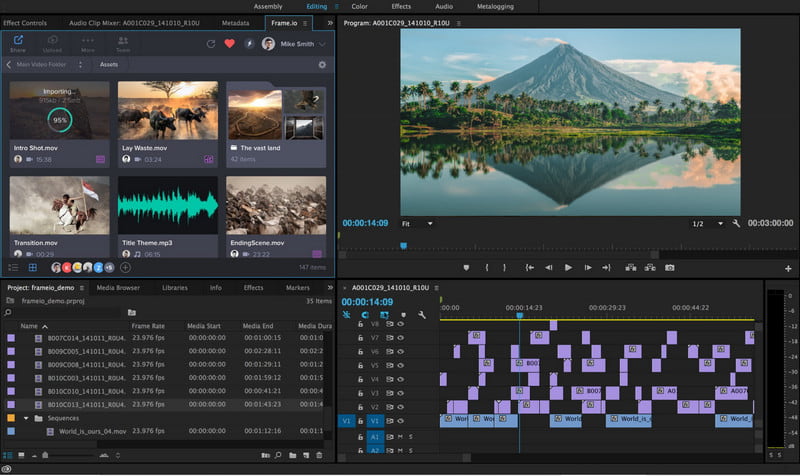Switch to Color workspace
800x476 pixels.
(359, 7)
